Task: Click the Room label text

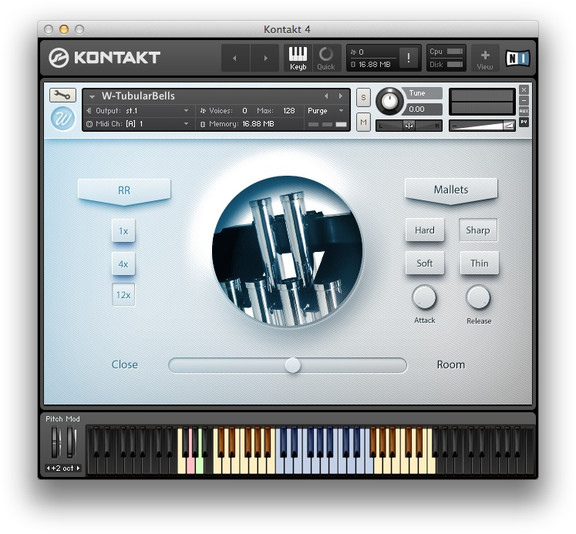Action: coord(451,365)
